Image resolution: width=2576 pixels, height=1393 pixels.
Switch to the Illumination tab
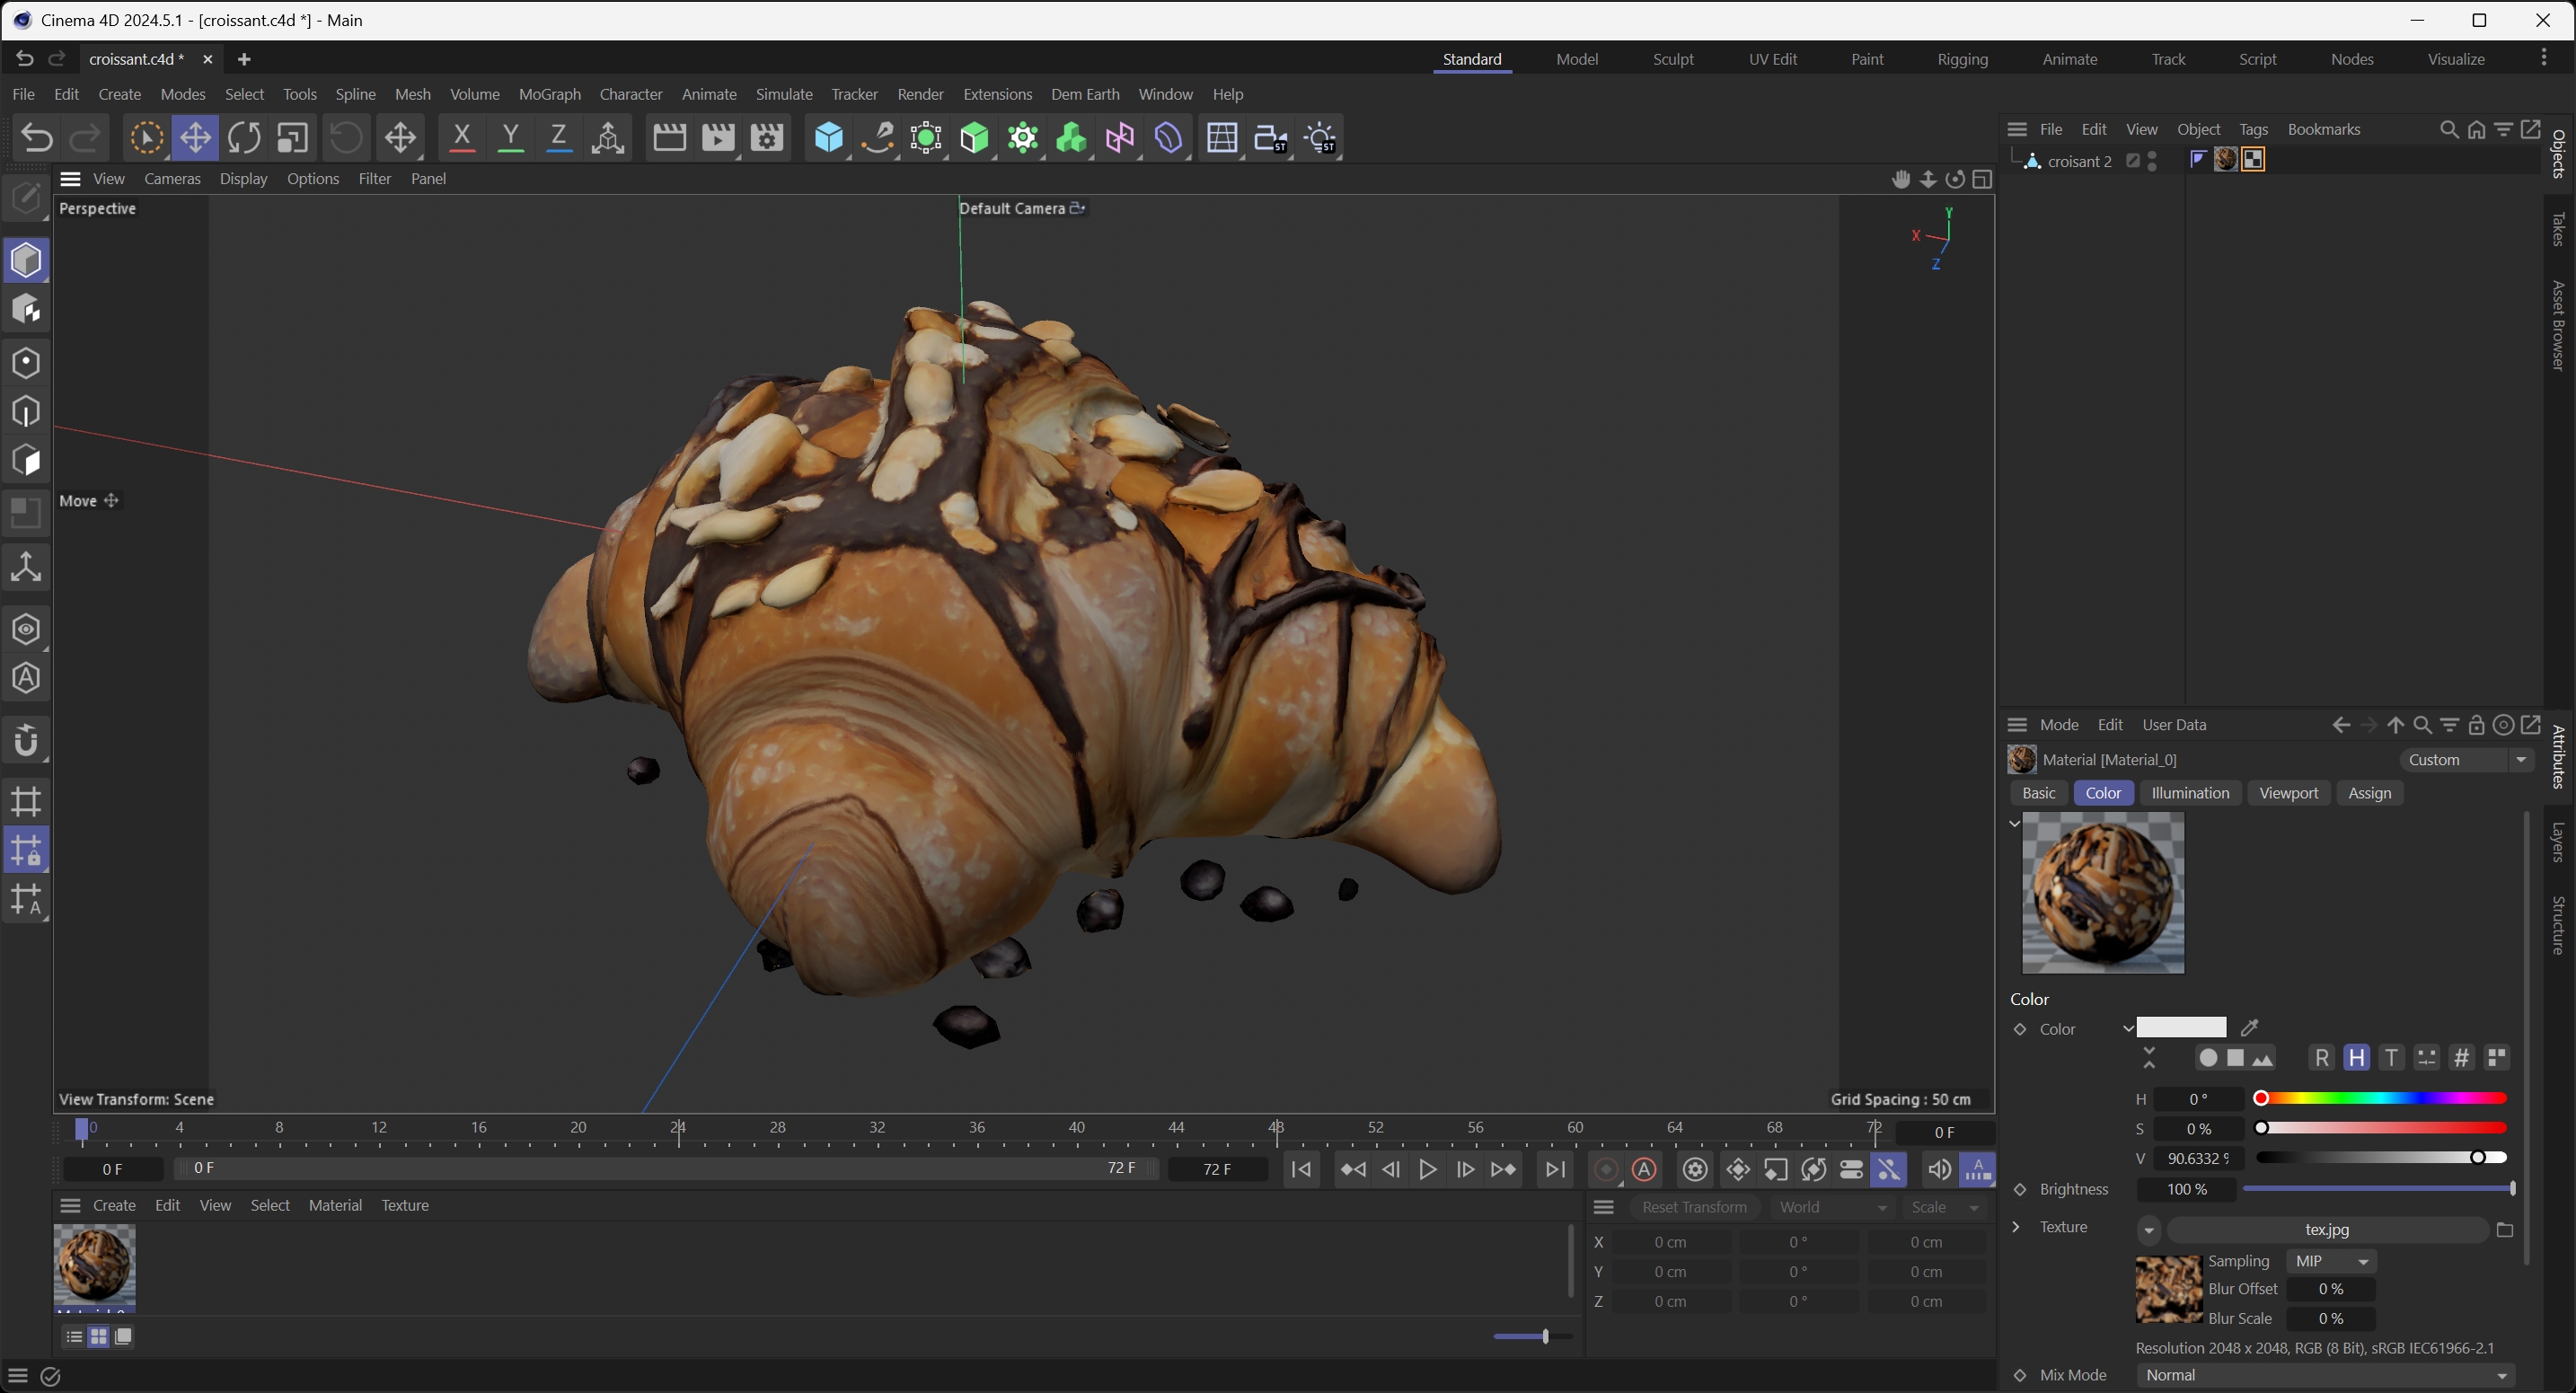[2190, 793]
